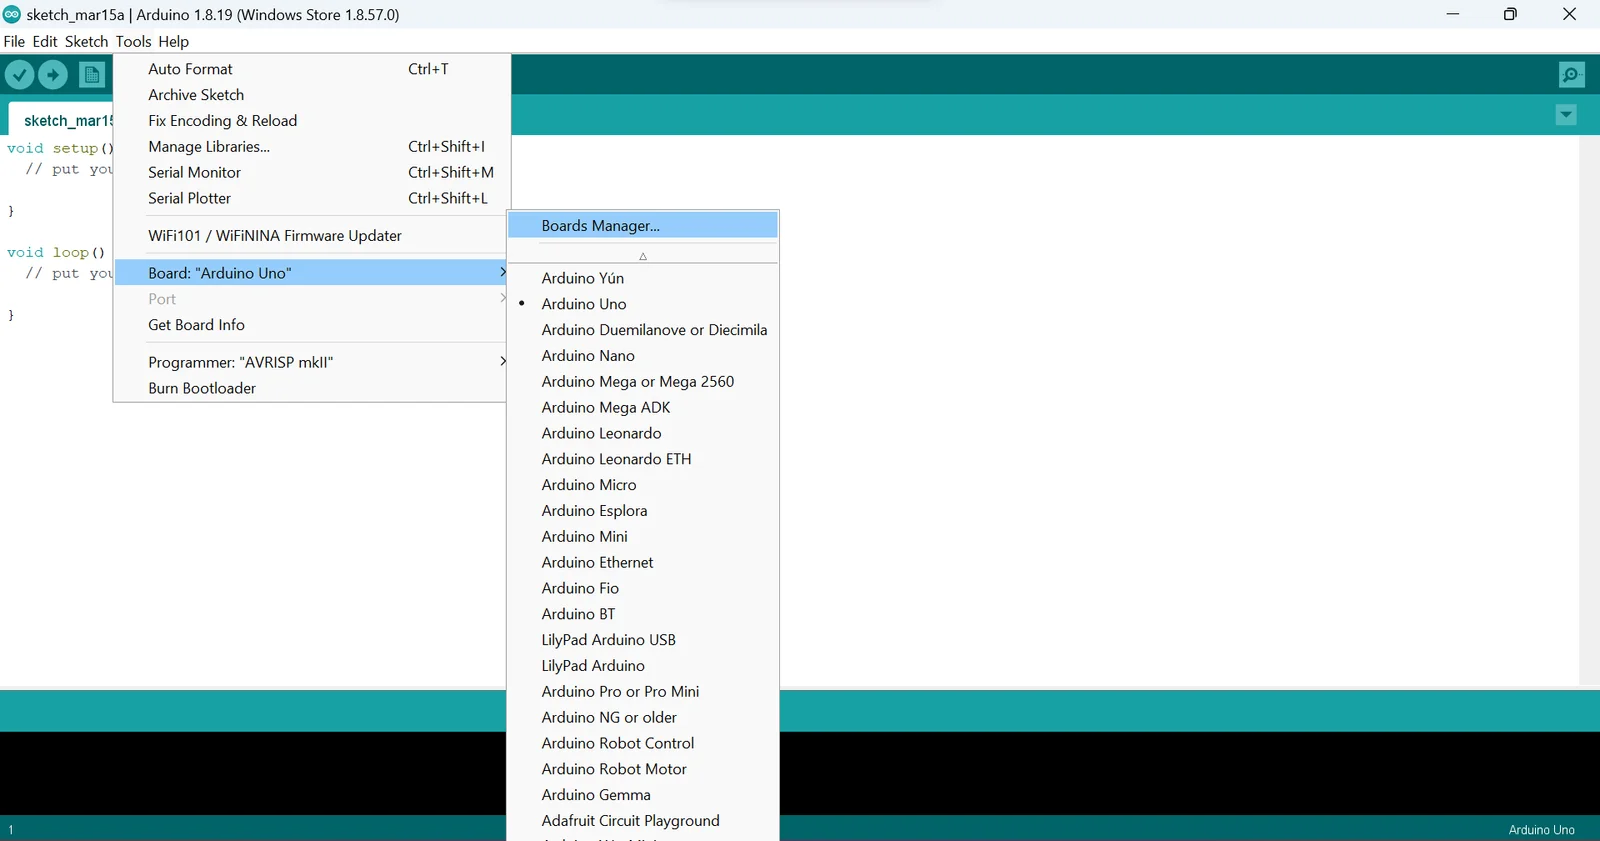Choose Arduino Robot Motor board
Screen dimensions: 1600x841
(643, 769)
